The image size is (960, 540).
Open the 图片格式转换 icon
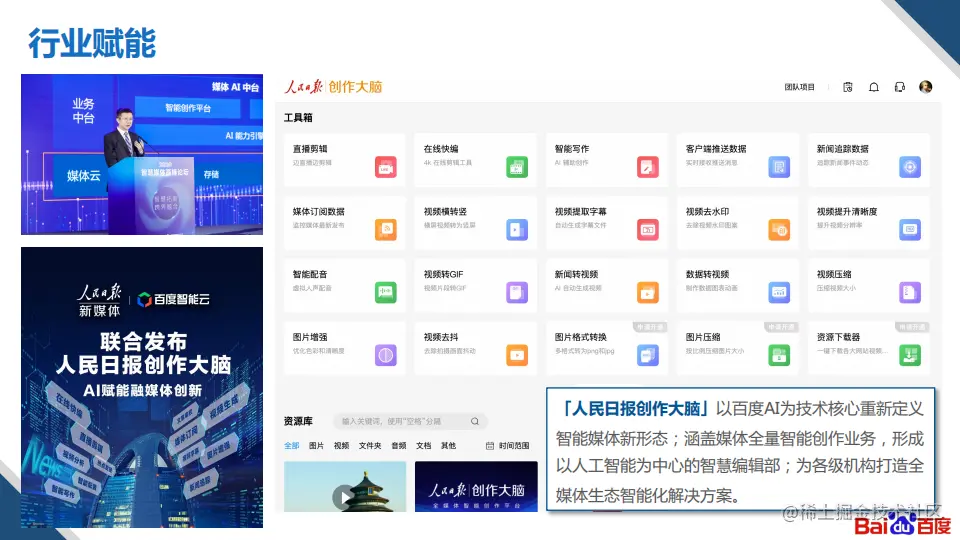[648, 355]
